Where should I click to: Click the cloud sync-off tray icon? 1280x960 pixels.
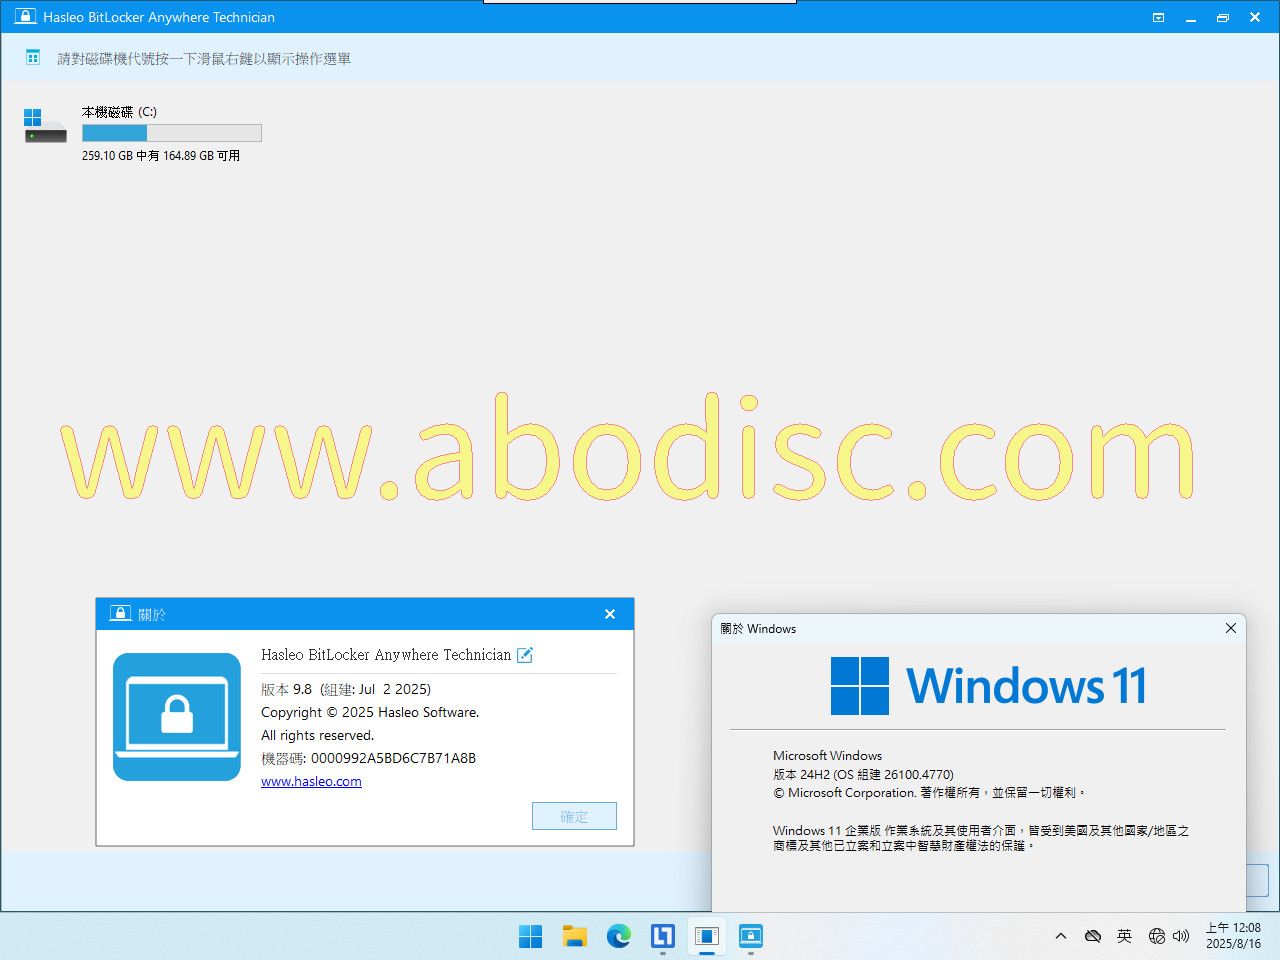pos(1093,936)
